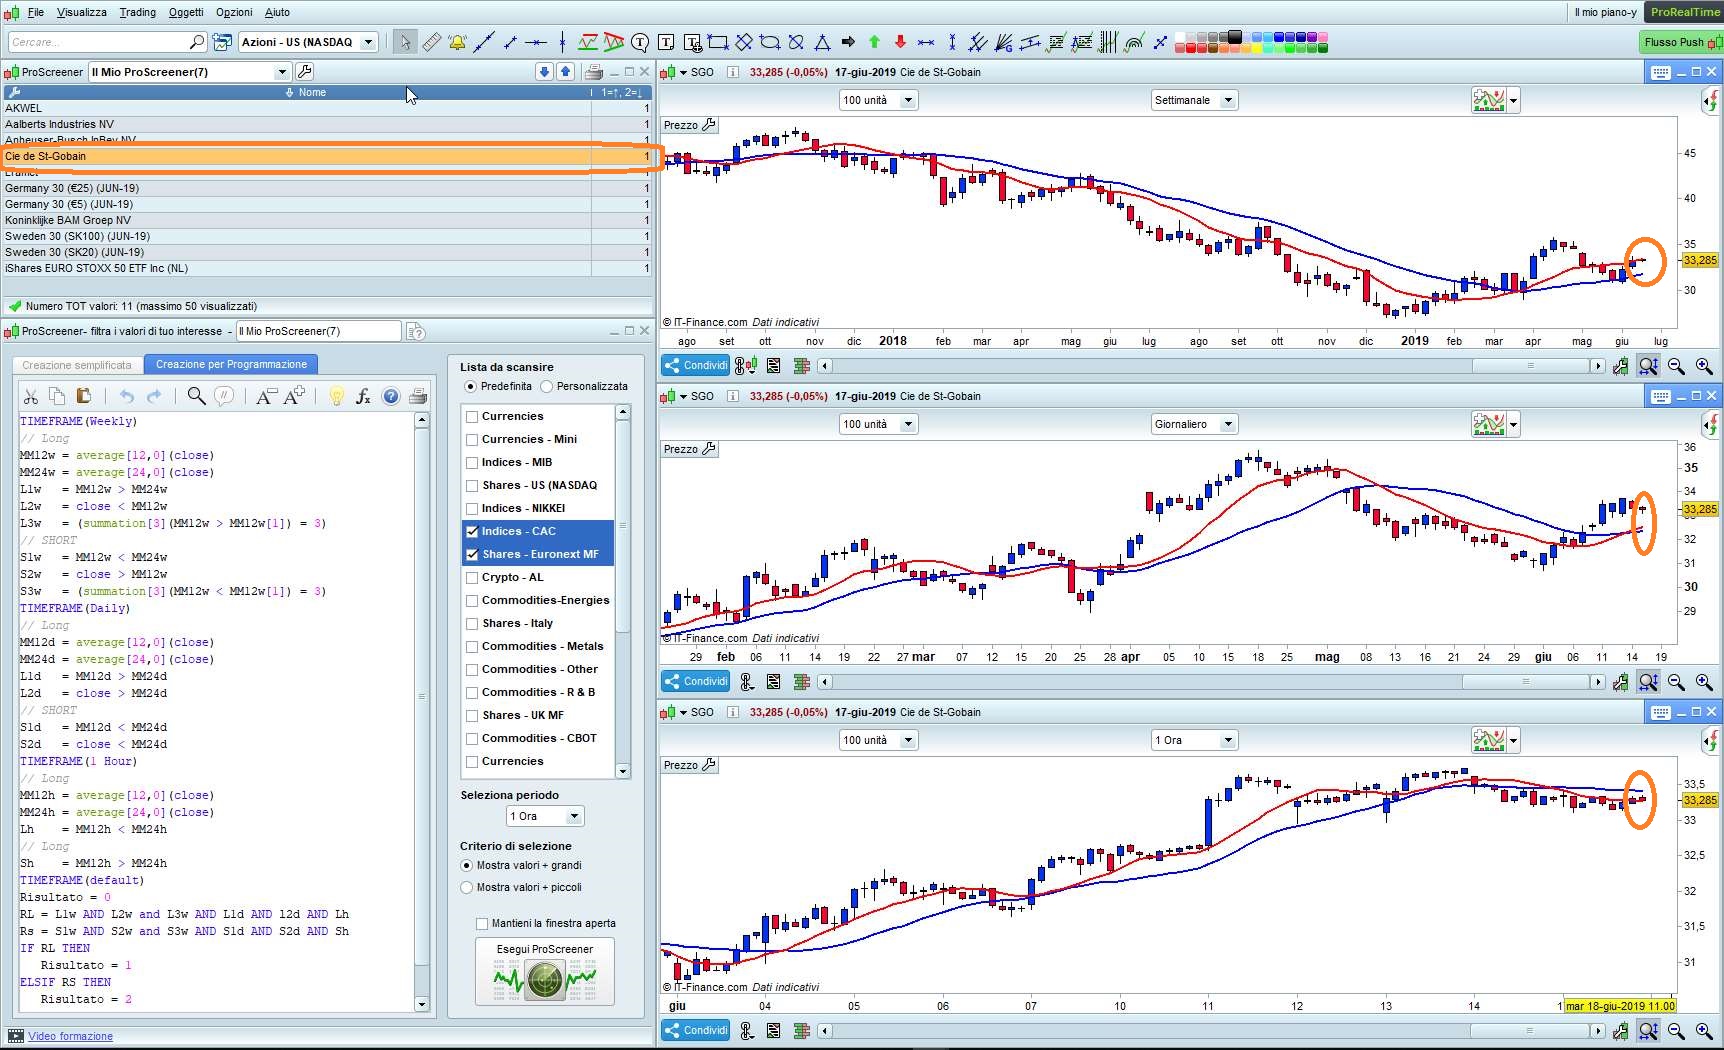Pick the white color swatch
Image resolution: width=1724 pixels, height=1050 pixels.
(x=1180, y=37)
